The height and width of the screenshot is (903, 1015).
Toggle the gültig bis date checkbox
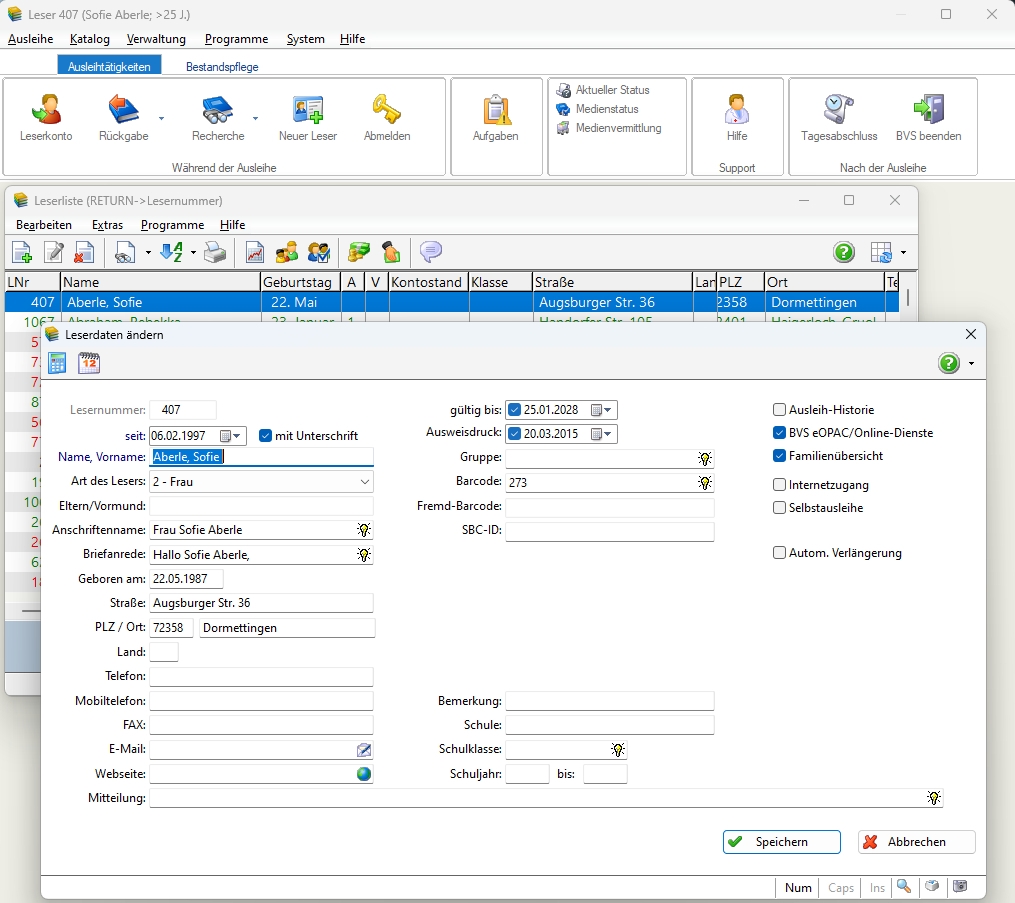(x=515, y=410)
